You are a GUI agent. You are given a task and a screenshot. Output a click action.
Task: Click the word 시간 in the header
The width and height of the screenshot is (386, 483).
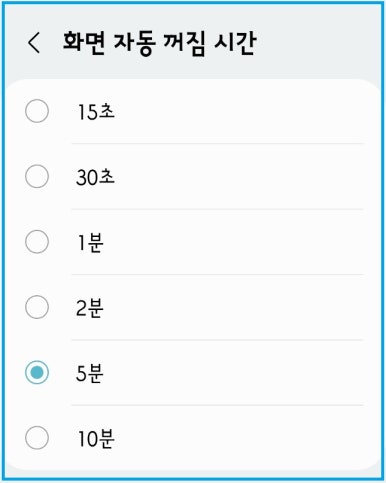(235, 43)
